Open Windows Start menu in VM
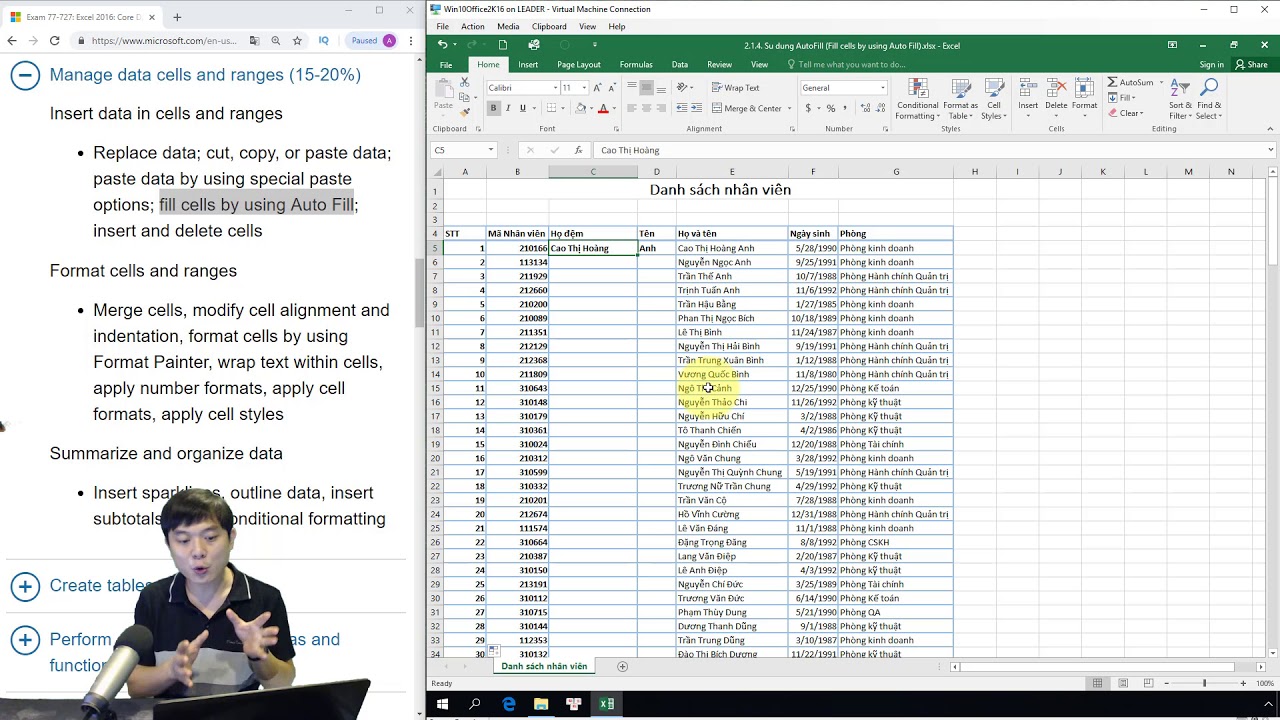1280x720 pixels. point(441,704)
